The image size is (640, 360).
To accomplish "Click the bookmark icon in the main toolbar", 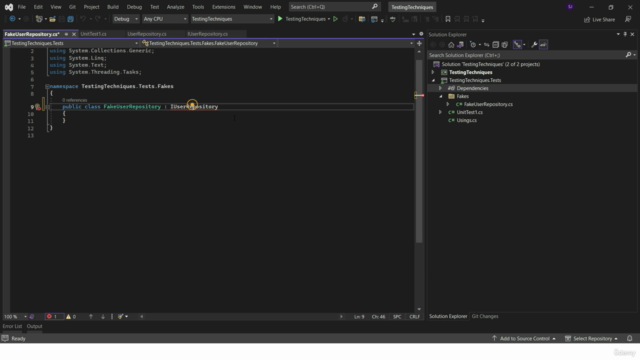I will pyautogui.click(x=448, y=19).
